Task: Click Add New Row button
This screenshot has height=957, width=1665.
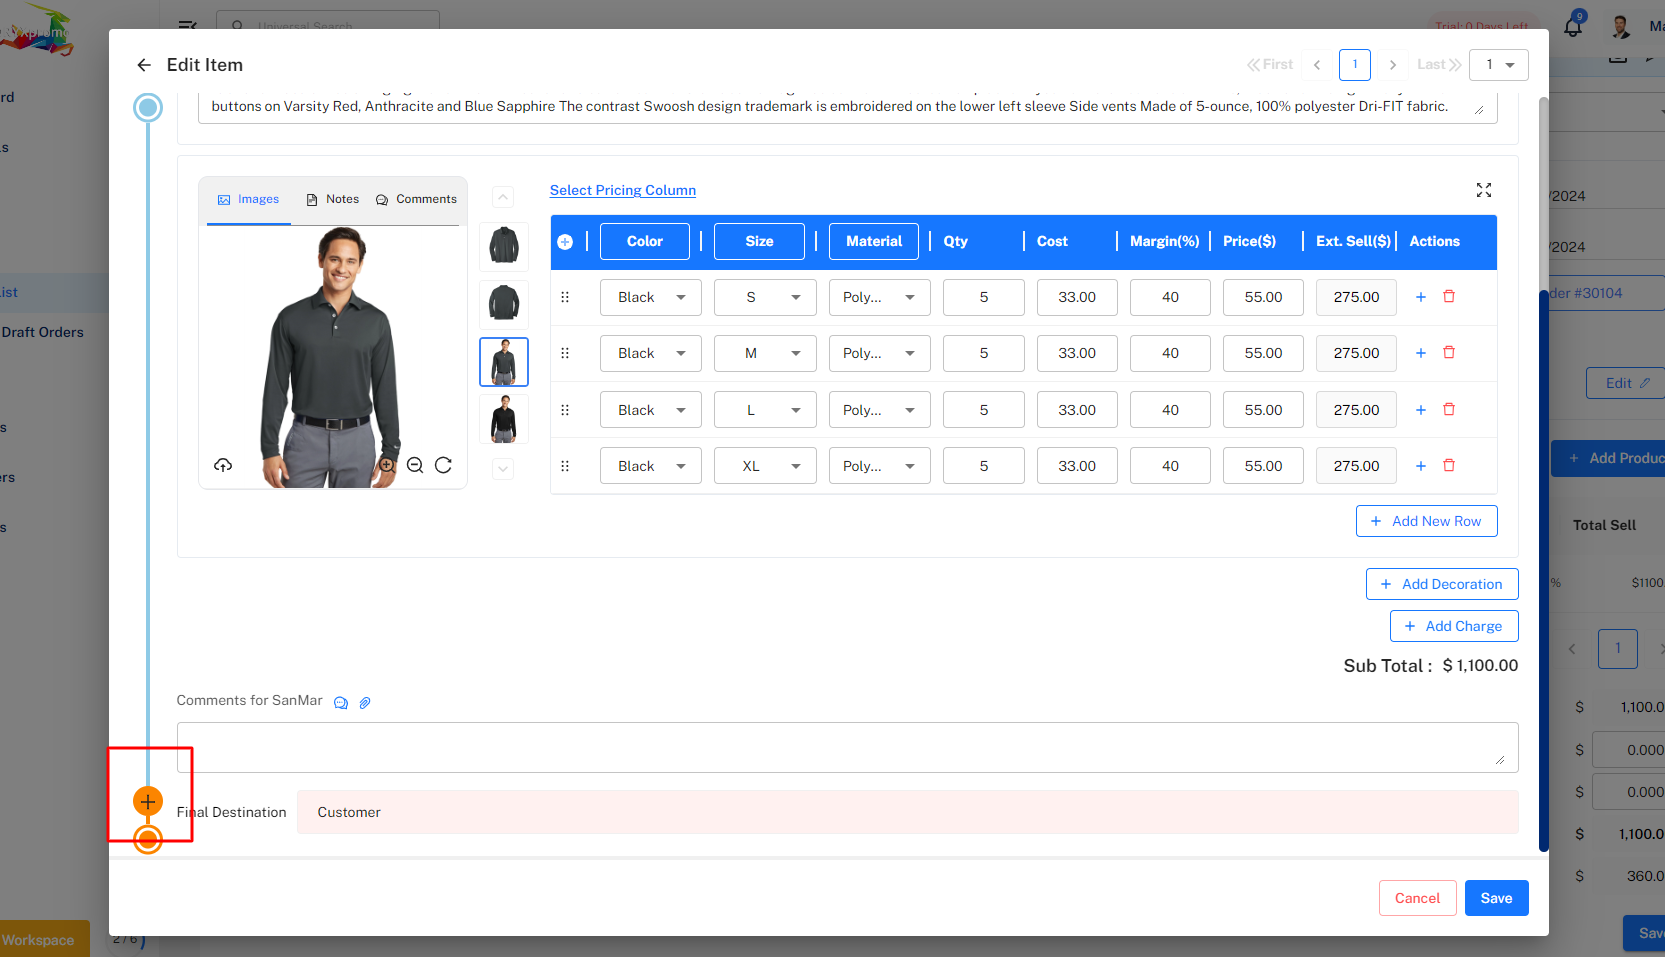Action: coord(1427,521)
